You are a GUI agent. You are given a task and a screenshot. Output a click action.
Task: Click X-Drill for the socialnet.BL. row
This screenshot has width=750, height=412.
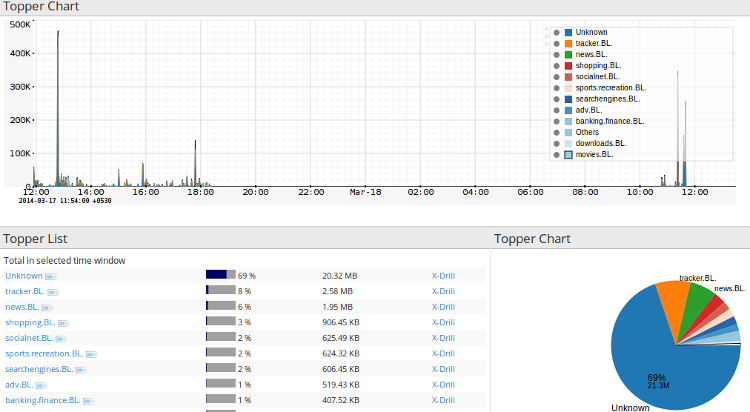443,338
